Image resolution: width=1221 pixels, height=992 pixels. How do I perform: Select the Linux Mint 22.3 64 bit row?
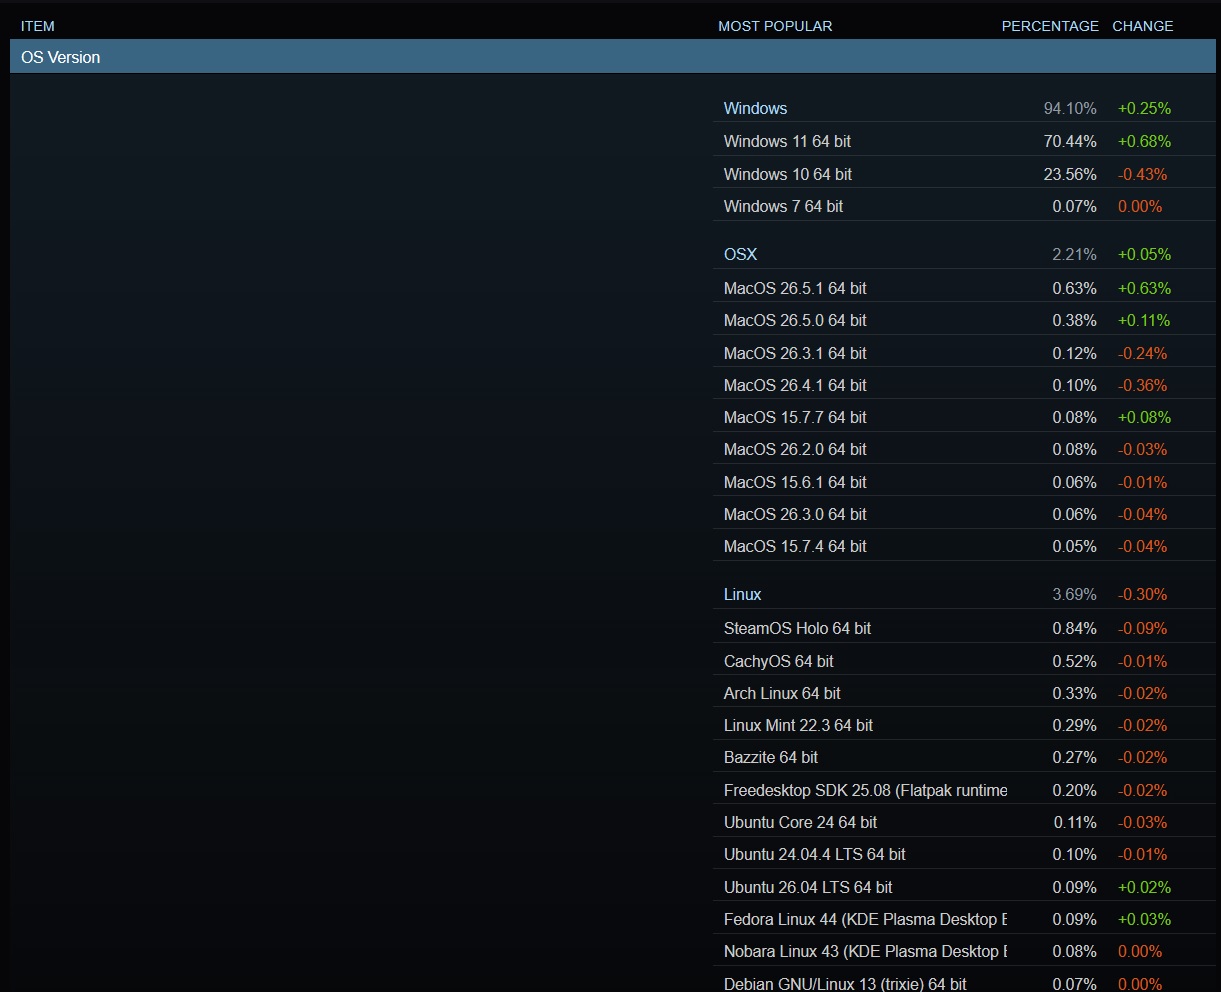click(965, 725)
